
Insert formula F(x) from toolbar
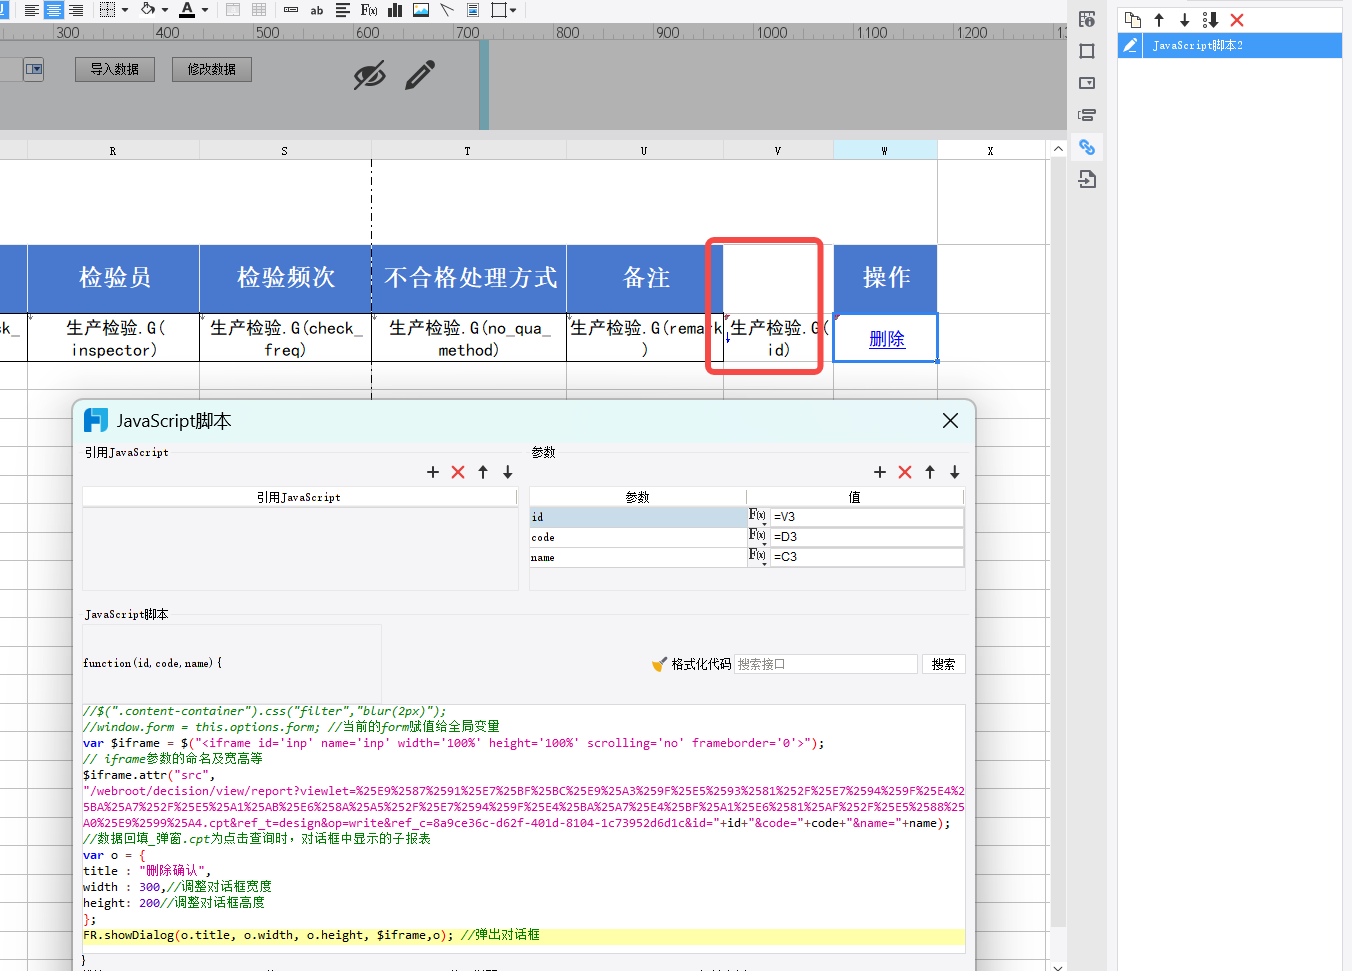pos(369,10)
